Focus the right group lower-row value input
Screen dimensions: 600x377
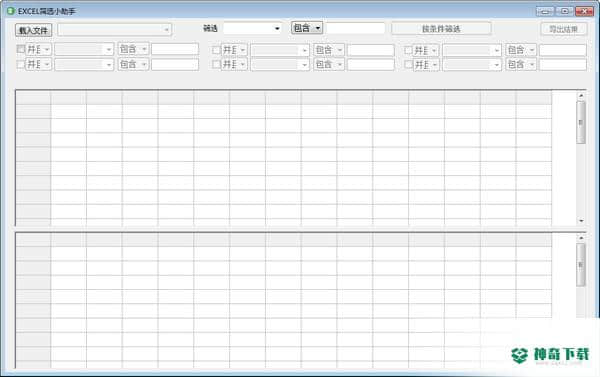click(x=563, y=64)
